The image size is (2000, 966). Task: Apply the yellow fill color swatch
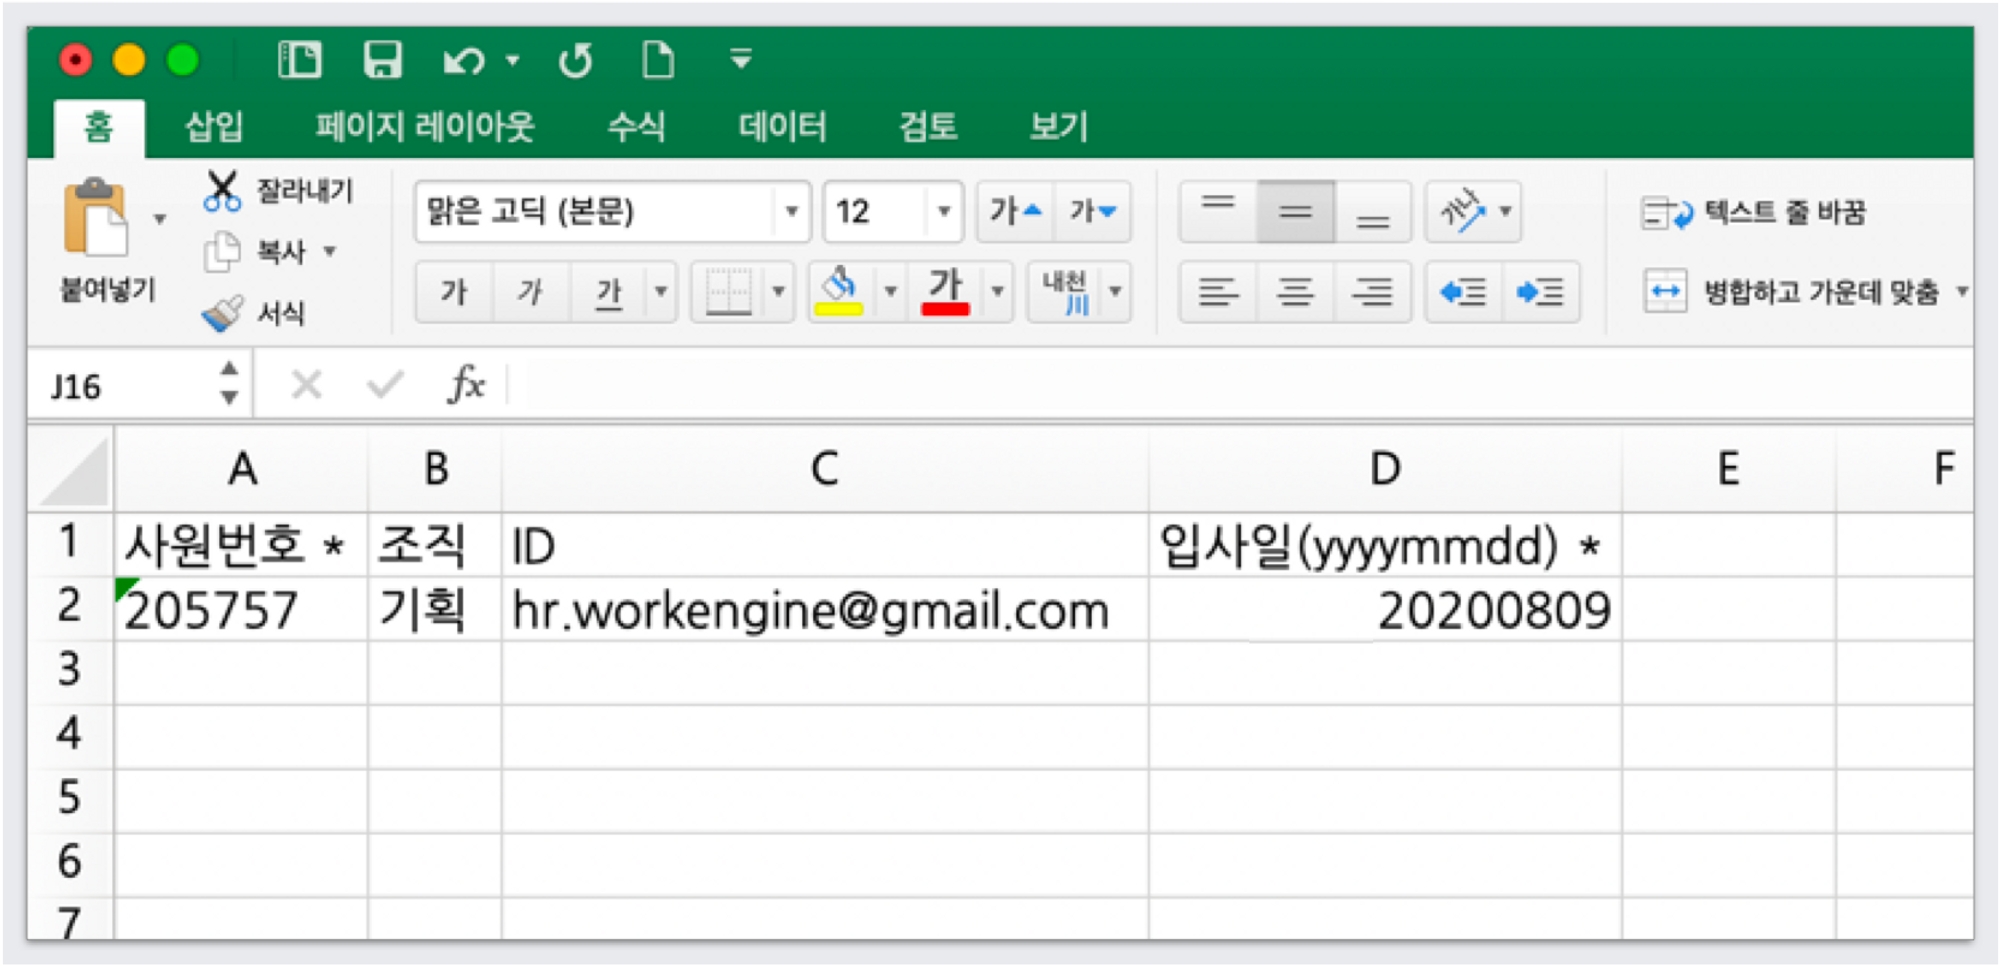(839, 292)
